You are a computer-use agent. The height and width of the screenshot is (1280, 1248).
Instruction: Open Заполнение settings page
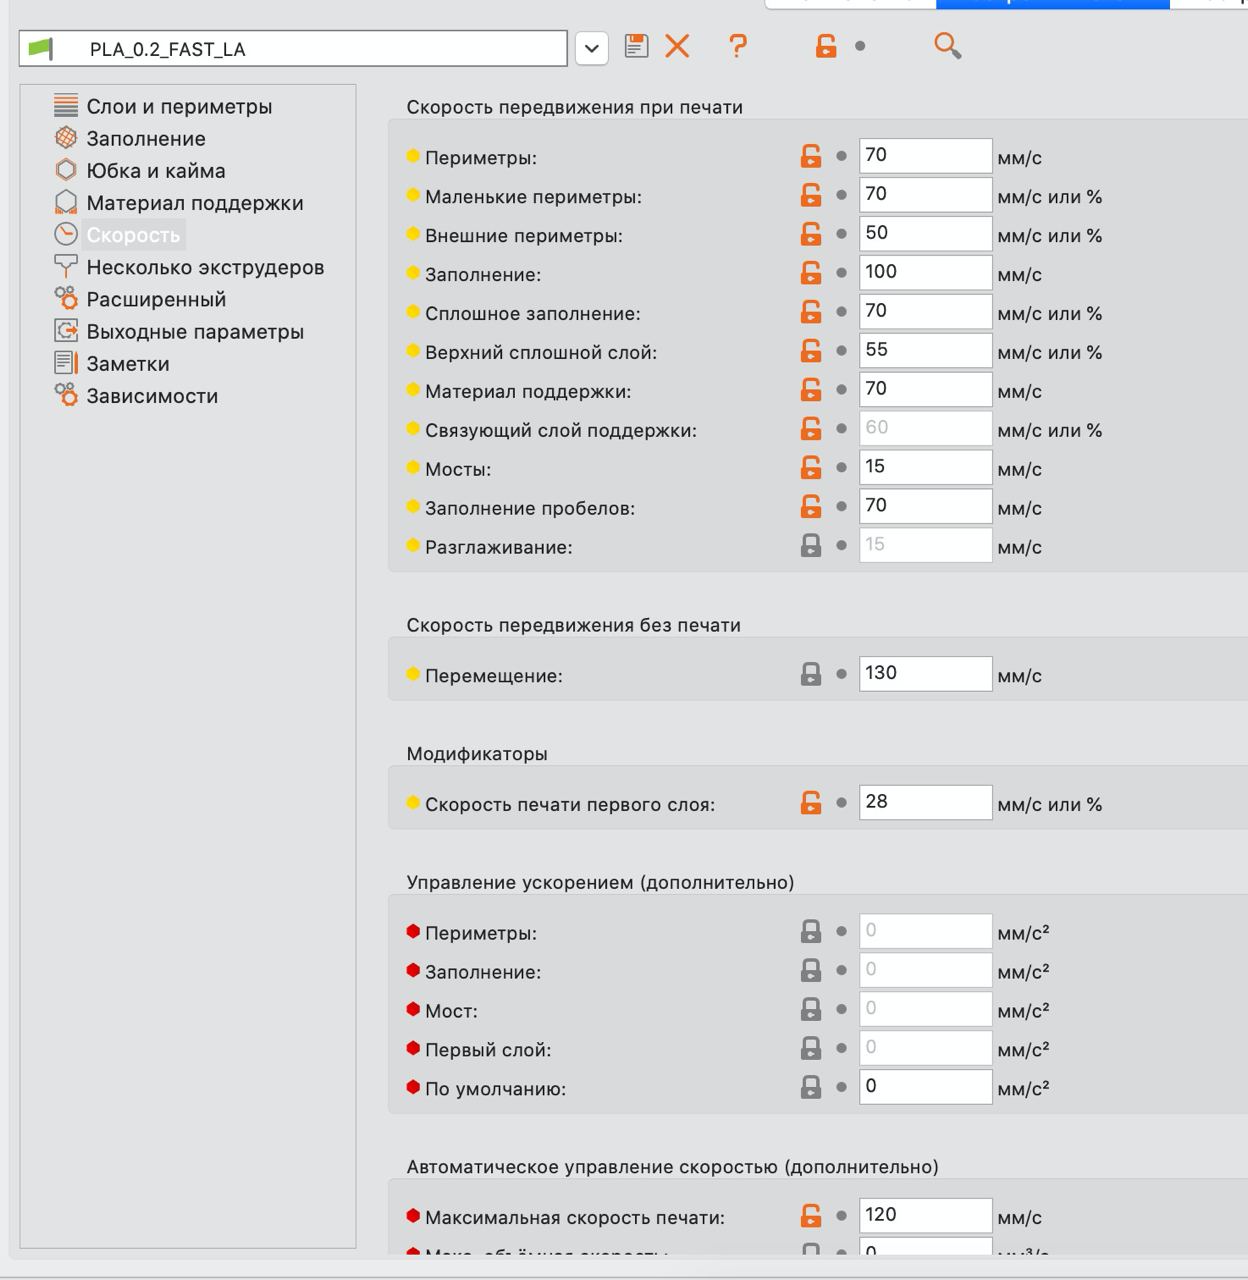tap(146, 138)
